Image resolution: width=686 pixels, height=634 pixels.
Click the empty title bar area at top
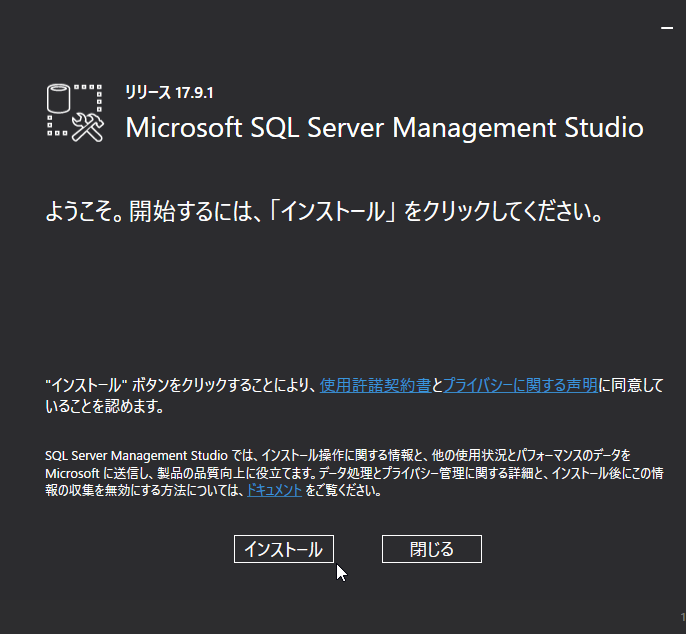330,25
